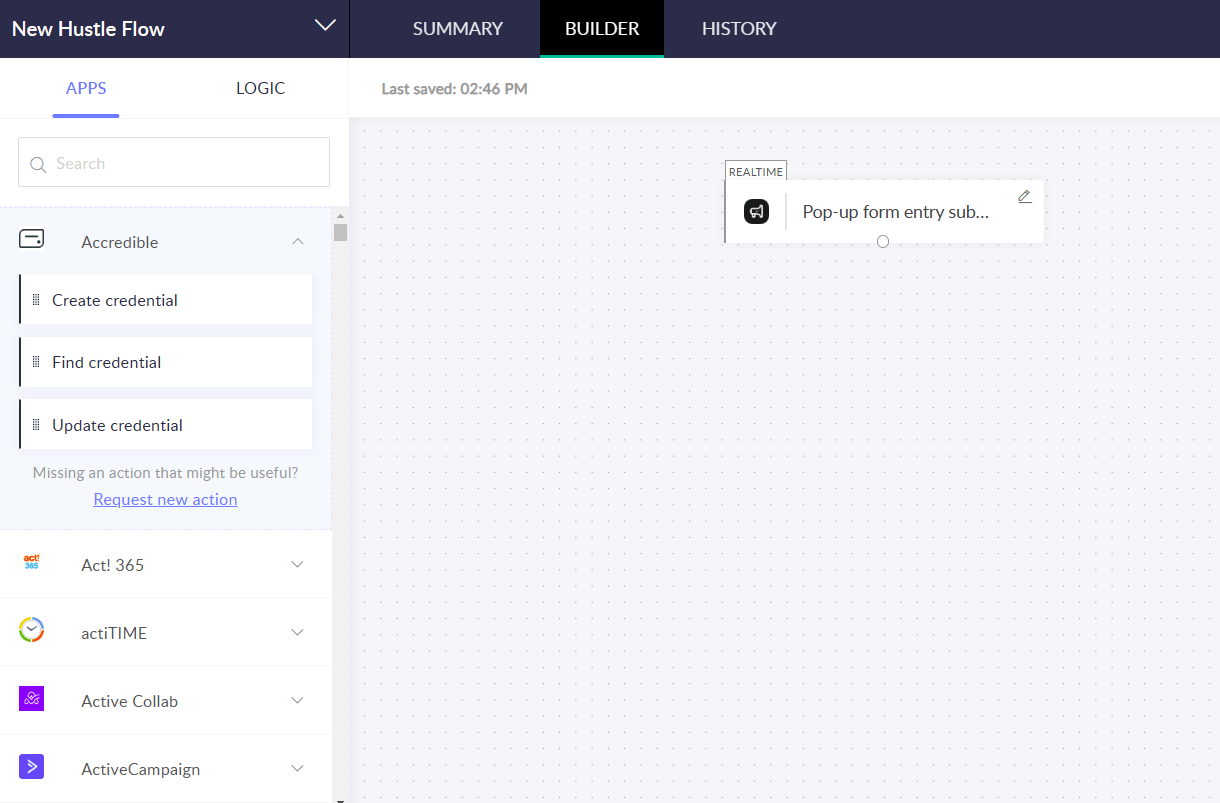Expand the Act! 365 section
Viewport: 1220px width, 803px height.
click(x=297, y=563)
